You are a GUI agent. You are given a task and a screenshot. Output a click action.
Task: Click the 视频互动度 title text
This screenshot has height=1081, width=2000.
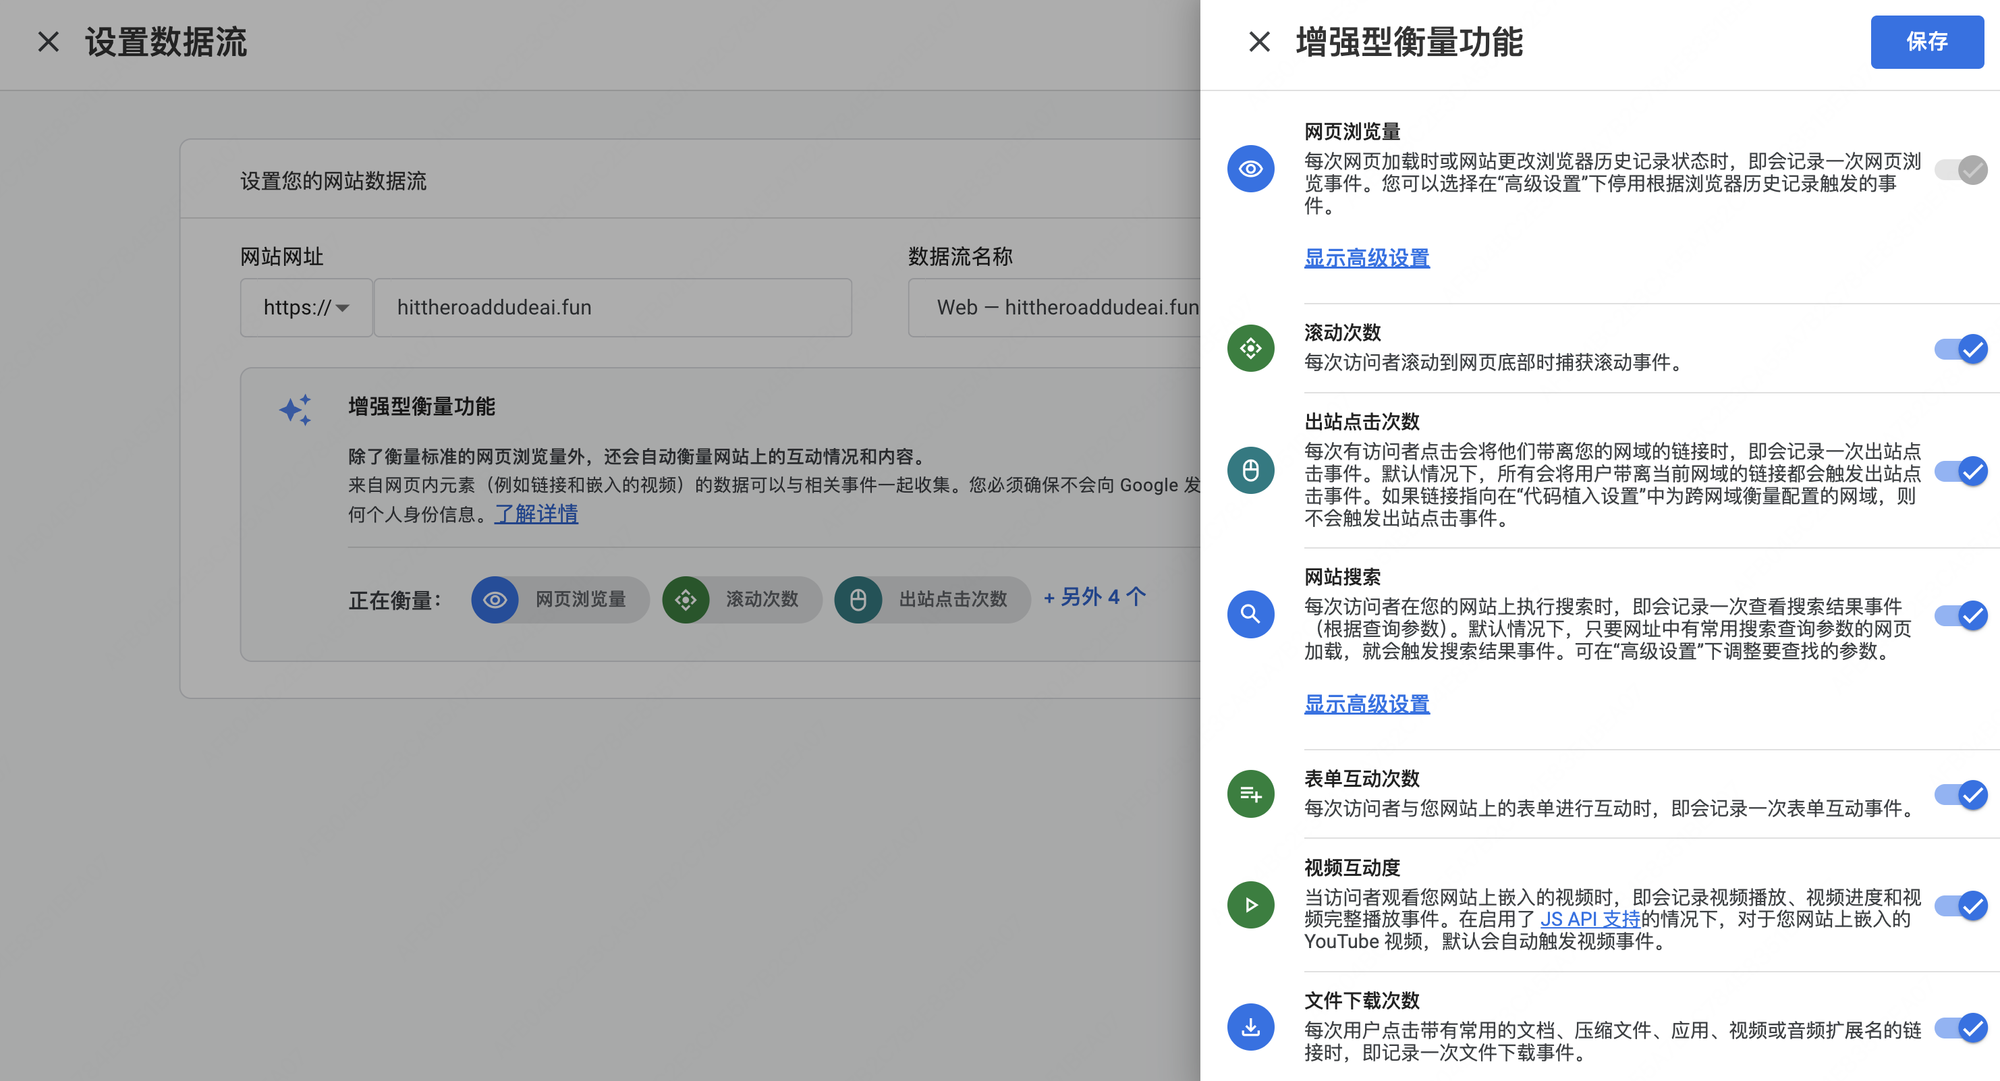point(1352,868)
